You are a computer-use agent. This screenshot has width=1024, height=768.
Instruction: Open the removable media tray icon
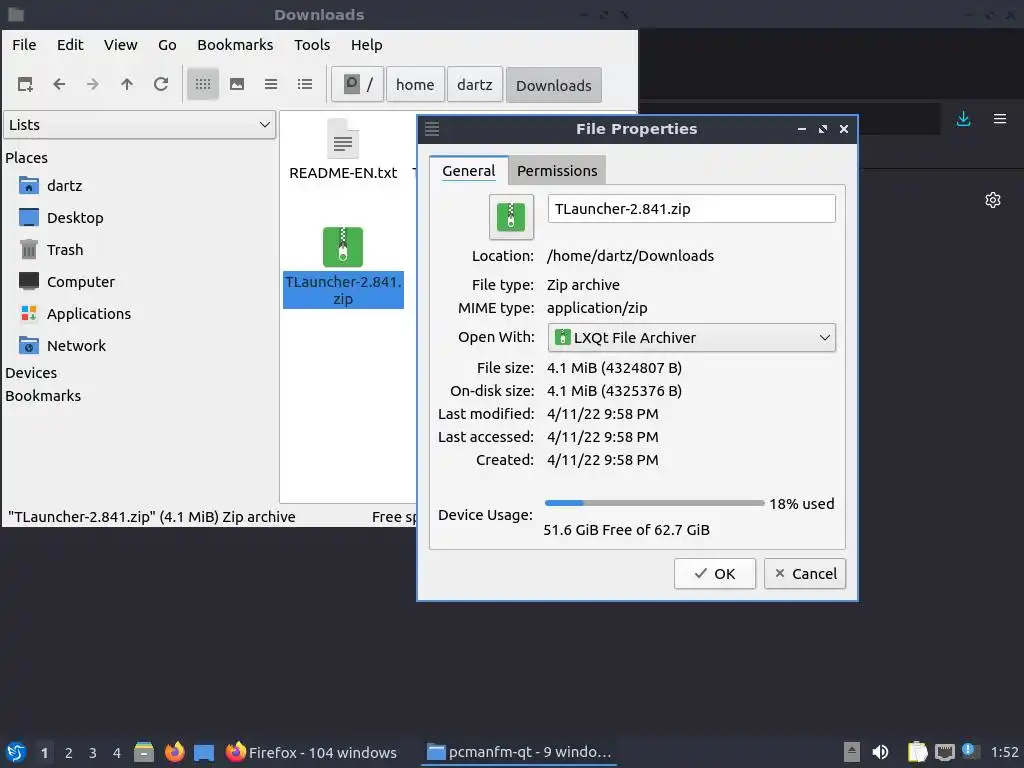pos(852,752)
